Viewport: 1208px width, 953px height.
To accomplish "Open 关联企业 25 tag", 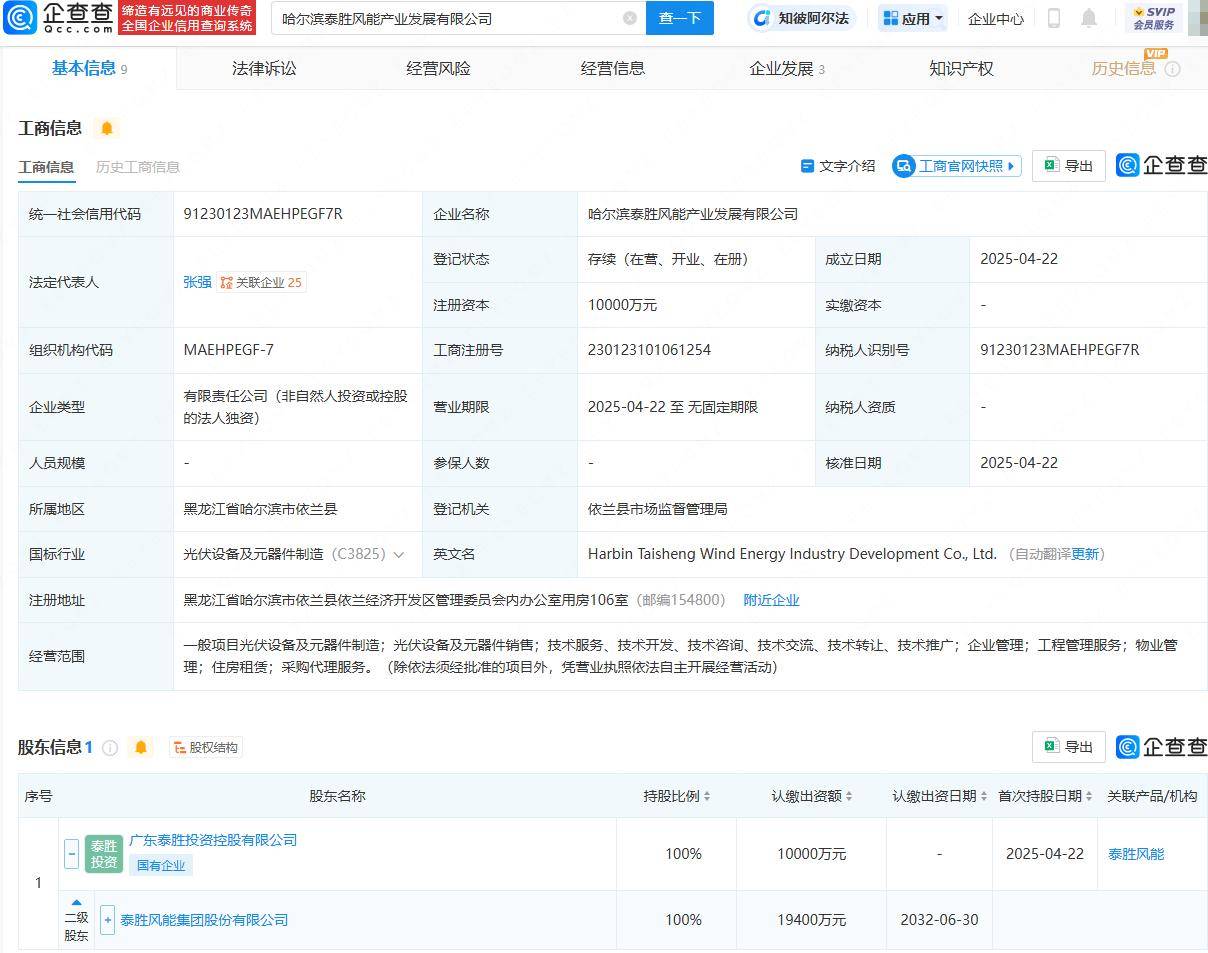I will click(x=261, y=282).
